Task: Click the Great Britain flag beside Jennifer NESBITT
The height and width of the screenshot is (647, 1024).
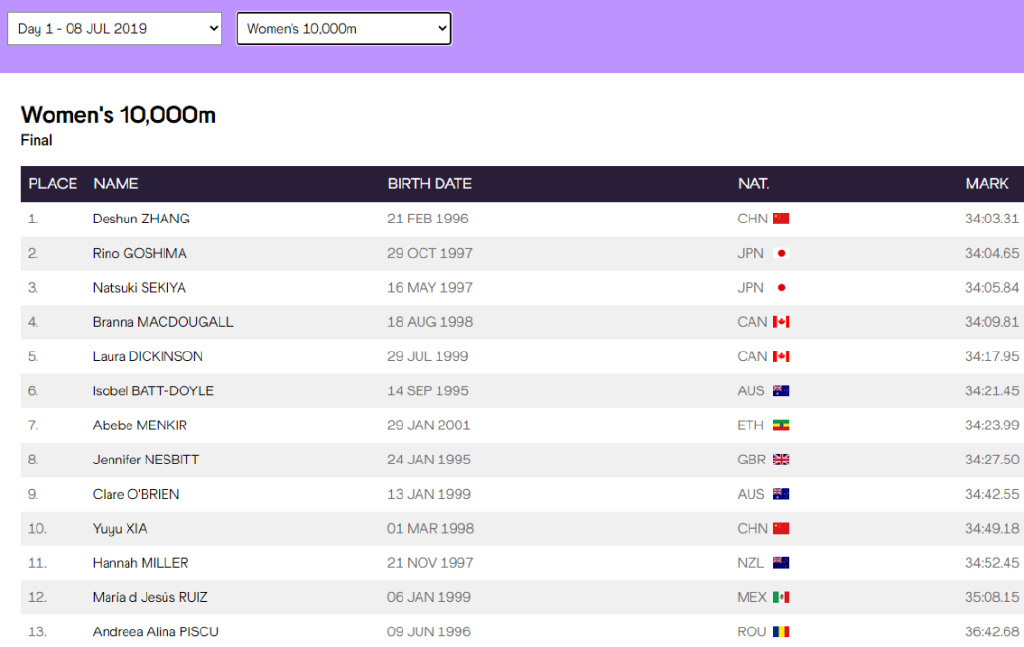Action: pos(781,460)
